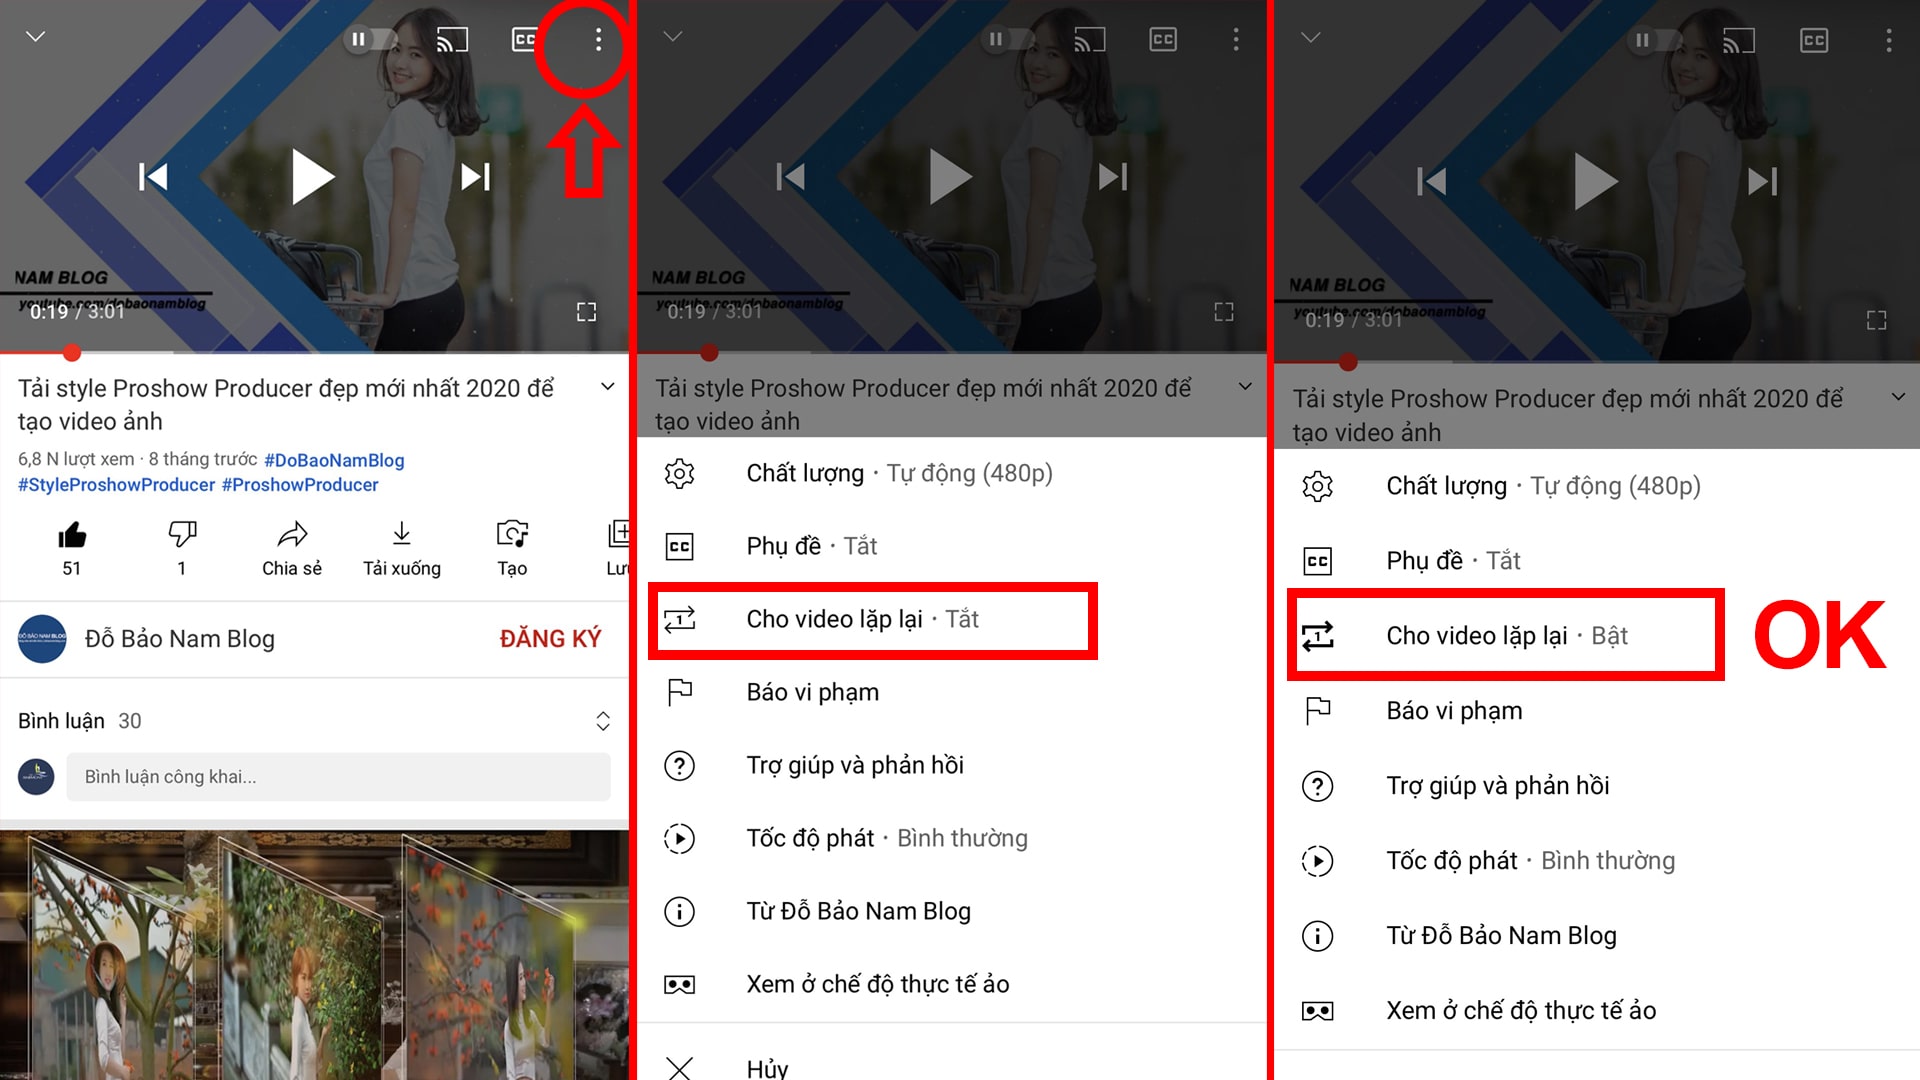The image size is (1920, 1080).
Task: Click Hủy cancel in middle menu
Action: [x=950, y=1068]
